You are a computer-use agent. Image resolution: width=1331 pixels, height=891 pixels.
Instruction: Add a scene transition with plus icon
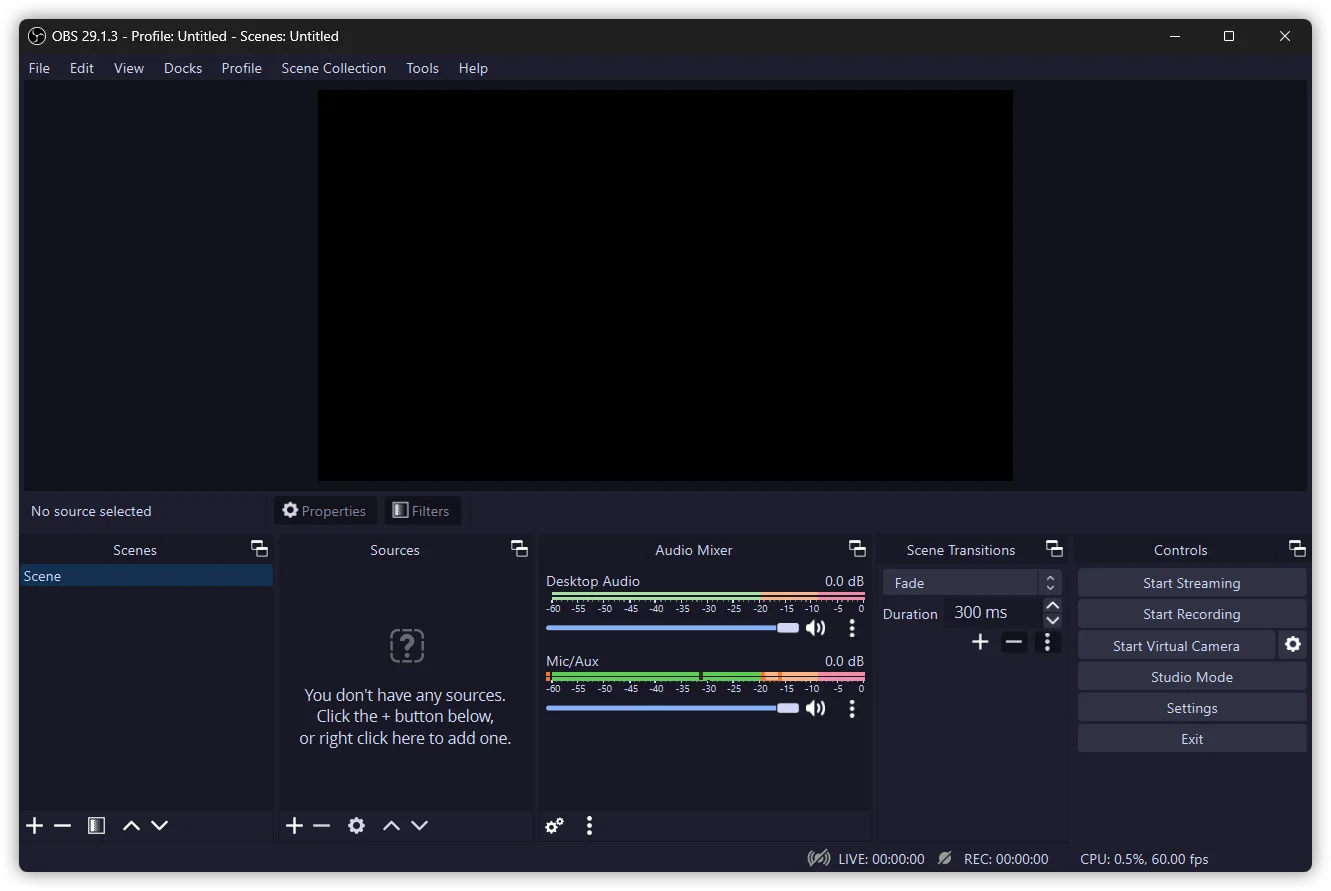pyautogui.click(x=980, y=642)
